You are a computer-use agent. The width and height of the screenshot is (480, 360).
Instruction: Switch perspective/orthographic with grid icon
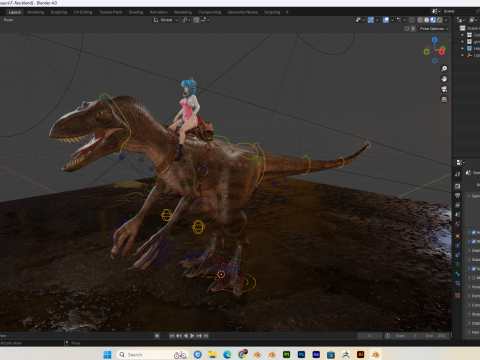click(x=444, y=99)
